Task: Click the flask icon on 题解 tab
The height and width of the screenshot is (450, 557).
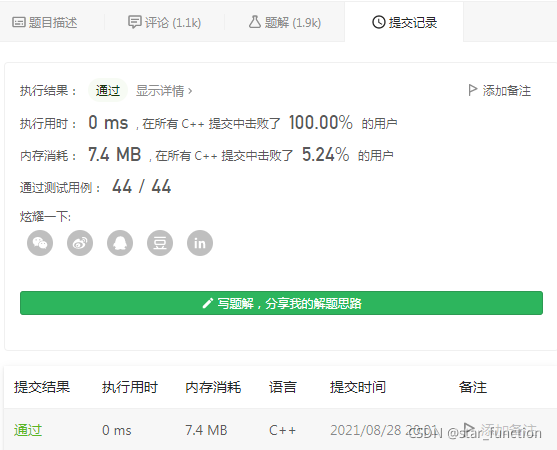Action: [255, 22]
